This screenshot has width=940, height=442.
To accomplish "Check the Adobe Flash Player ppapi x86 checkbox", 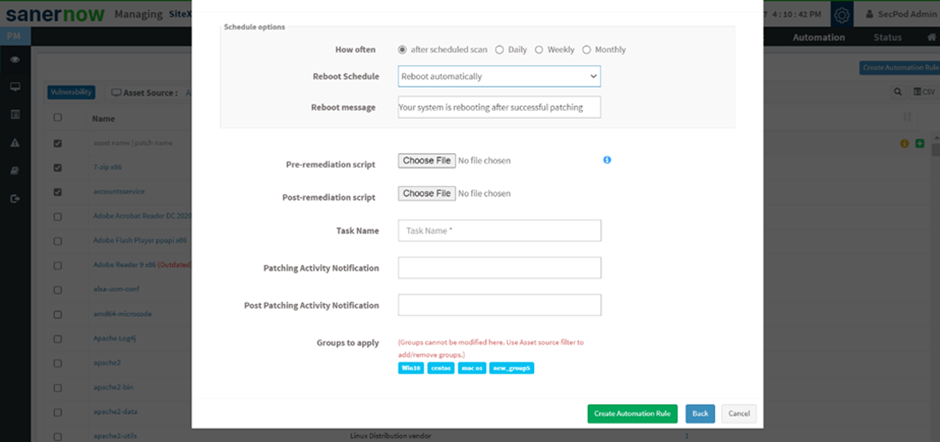I will pyautogui.click(x=58, y=242).
